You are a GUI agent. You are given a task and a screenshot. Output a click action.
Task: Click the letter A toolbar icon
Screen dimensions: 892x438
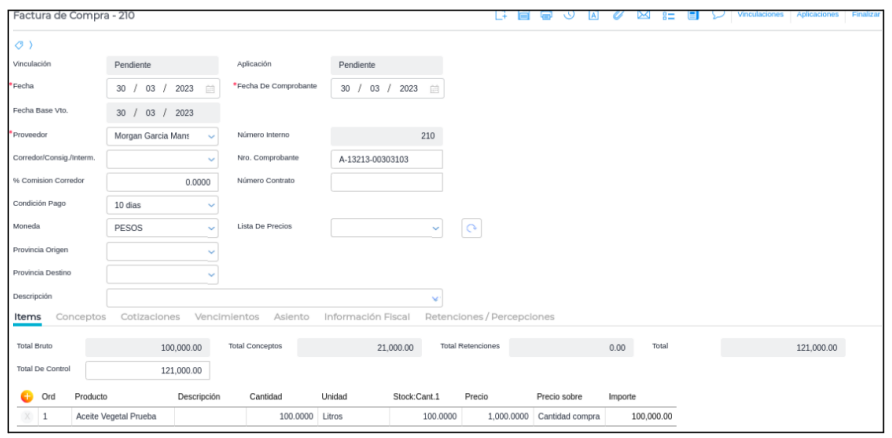click(593, 15)
